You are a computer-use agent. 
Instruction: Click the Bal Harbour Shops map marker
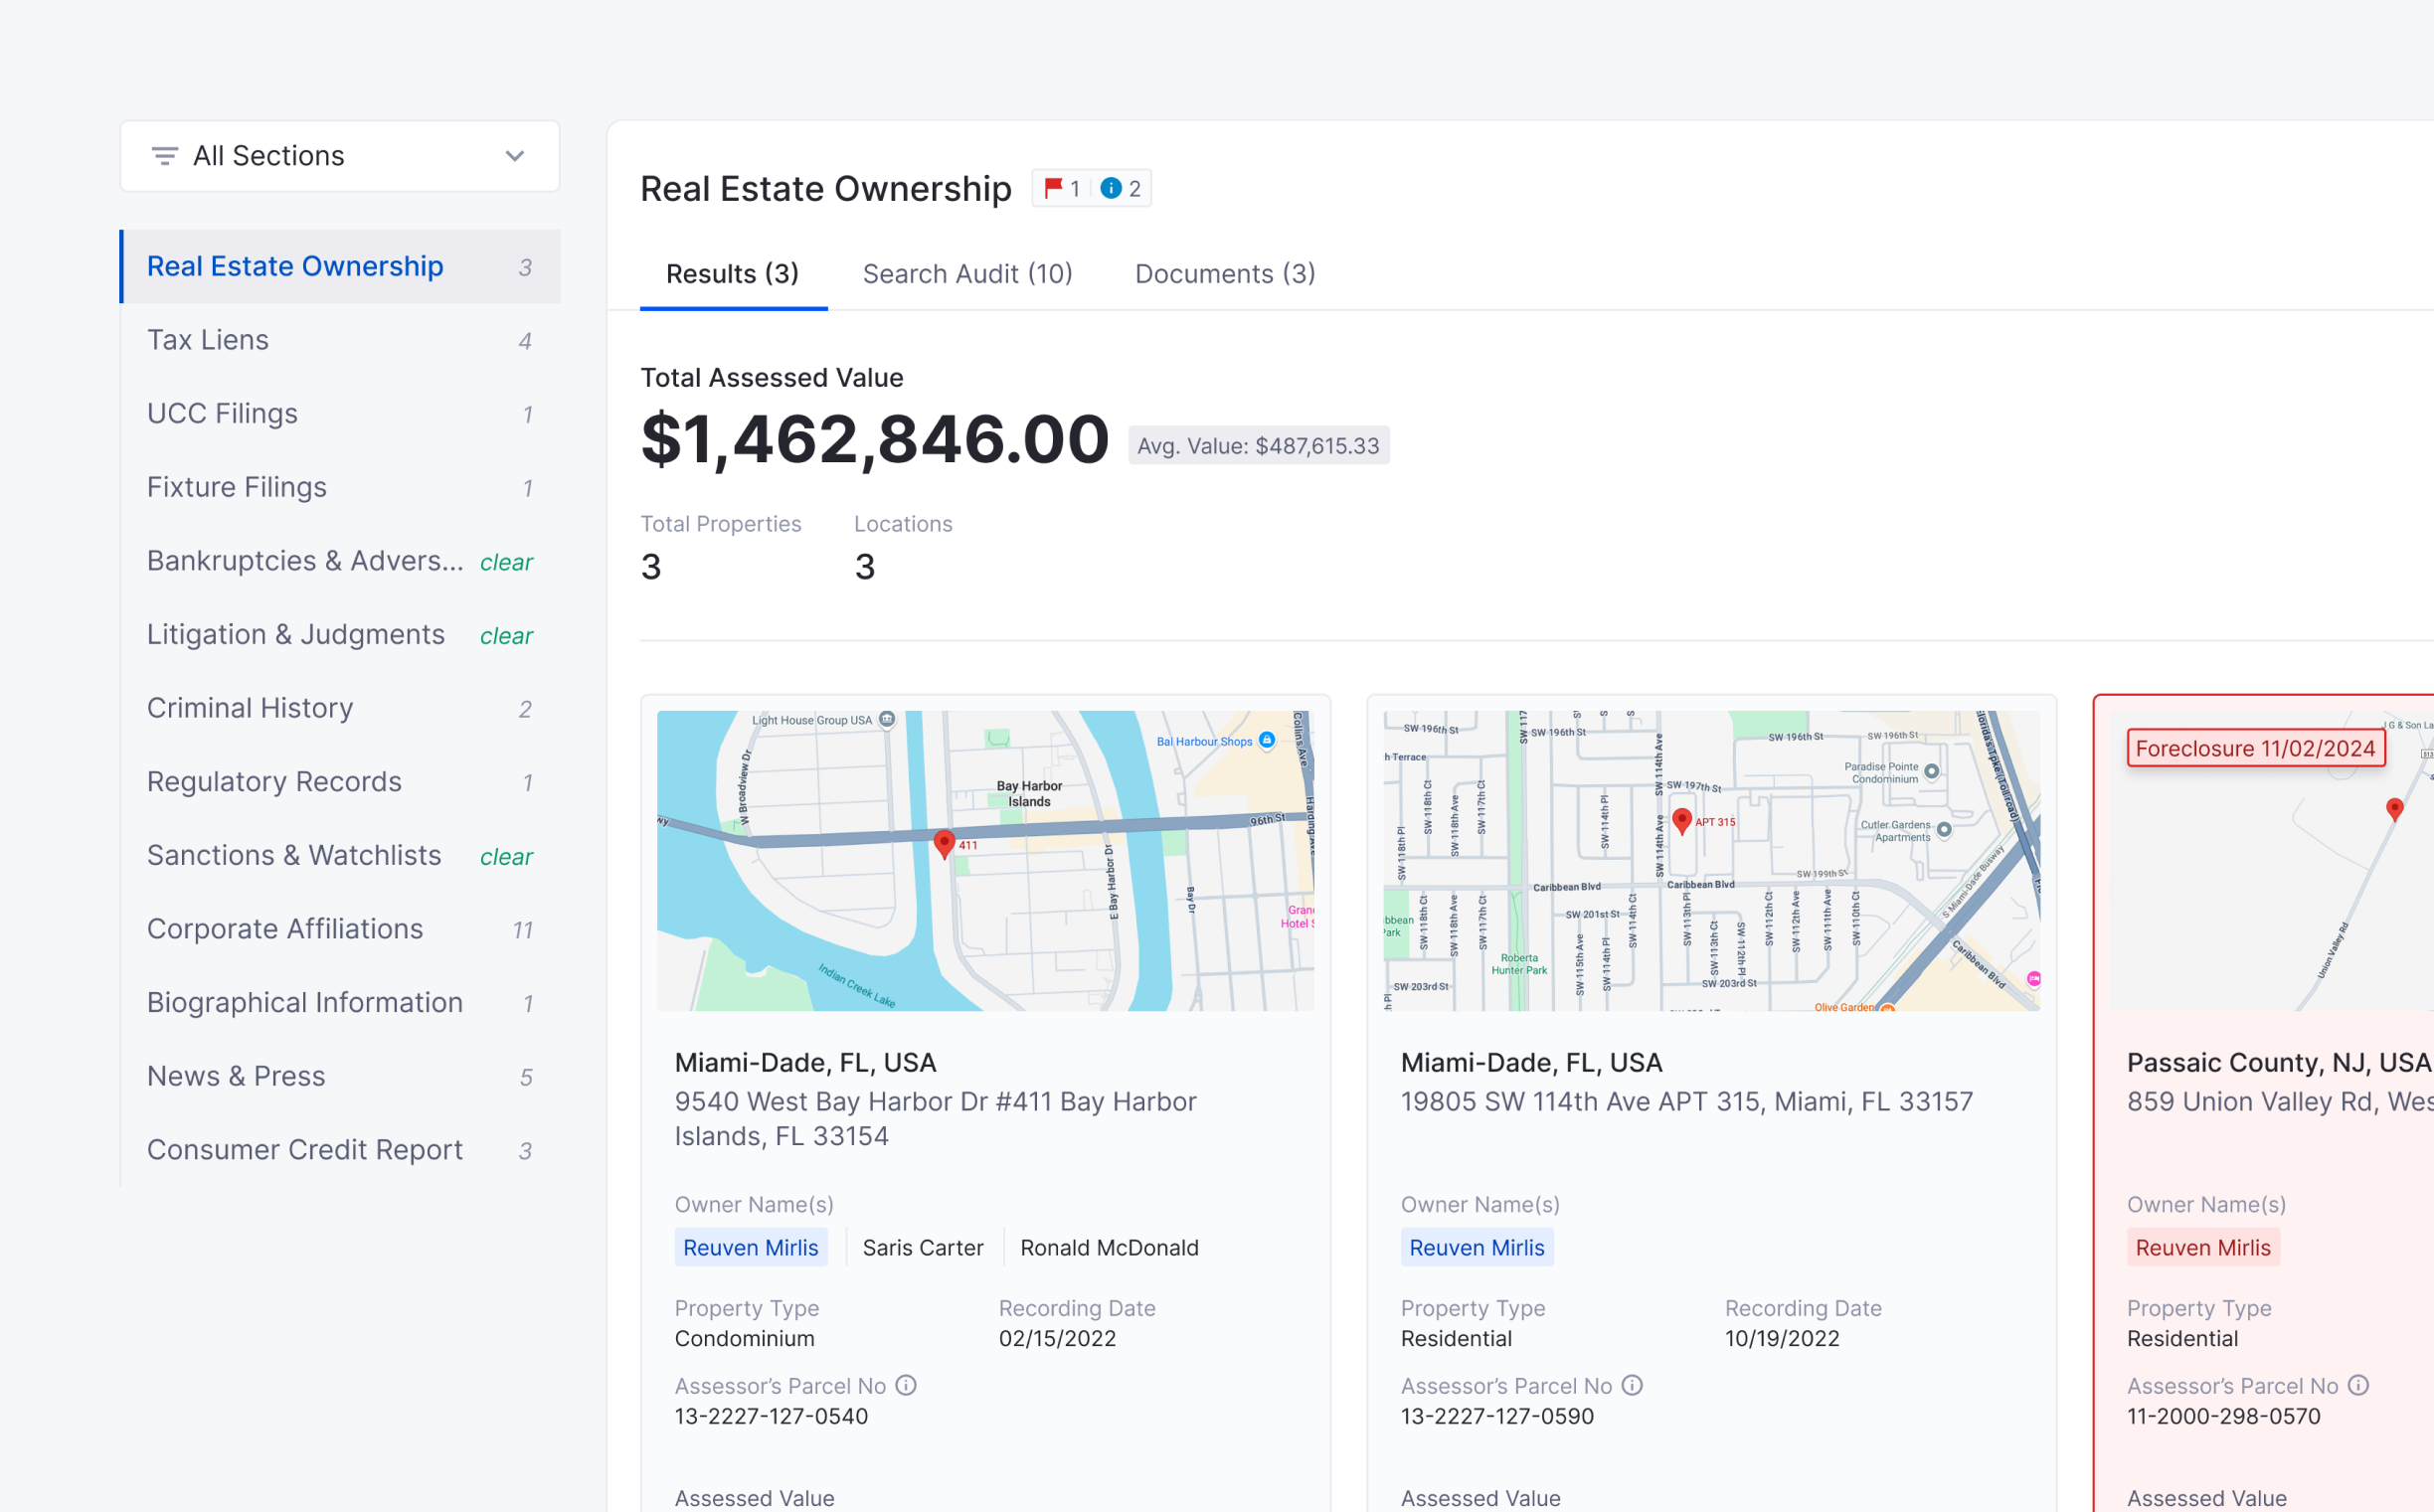pos(1267,741)
